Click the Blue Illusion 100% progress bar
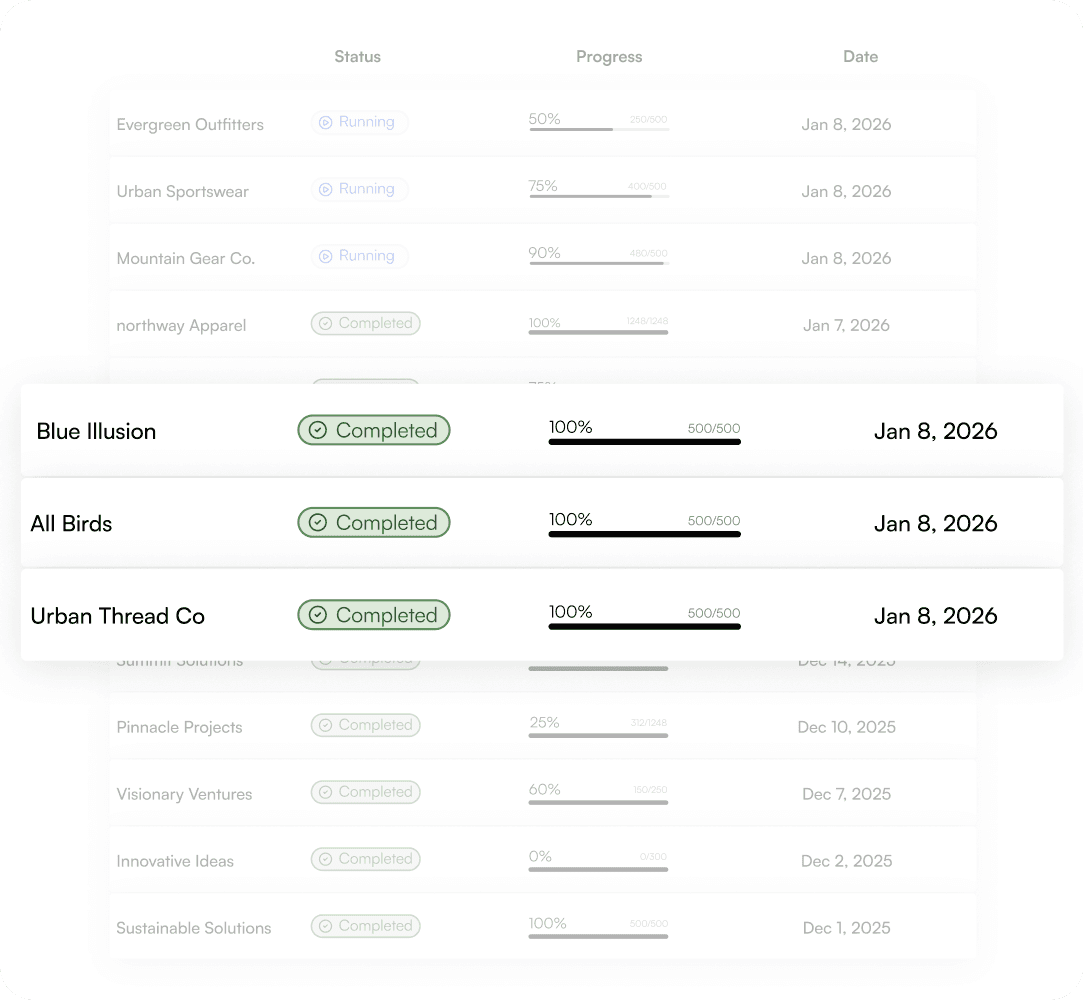Image resolution: width=1084 pixels, height=1000 pixels. click(x=644, y=442)
